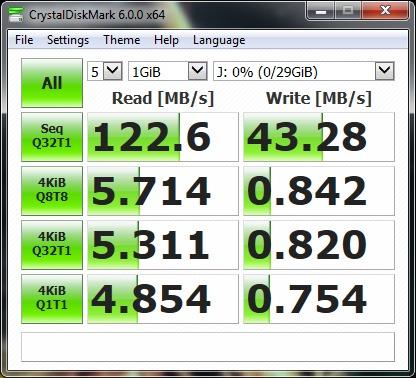Start the Seq Q32T1 benchmark
This screenshot has width=416, height=378.
click(52, 137)
